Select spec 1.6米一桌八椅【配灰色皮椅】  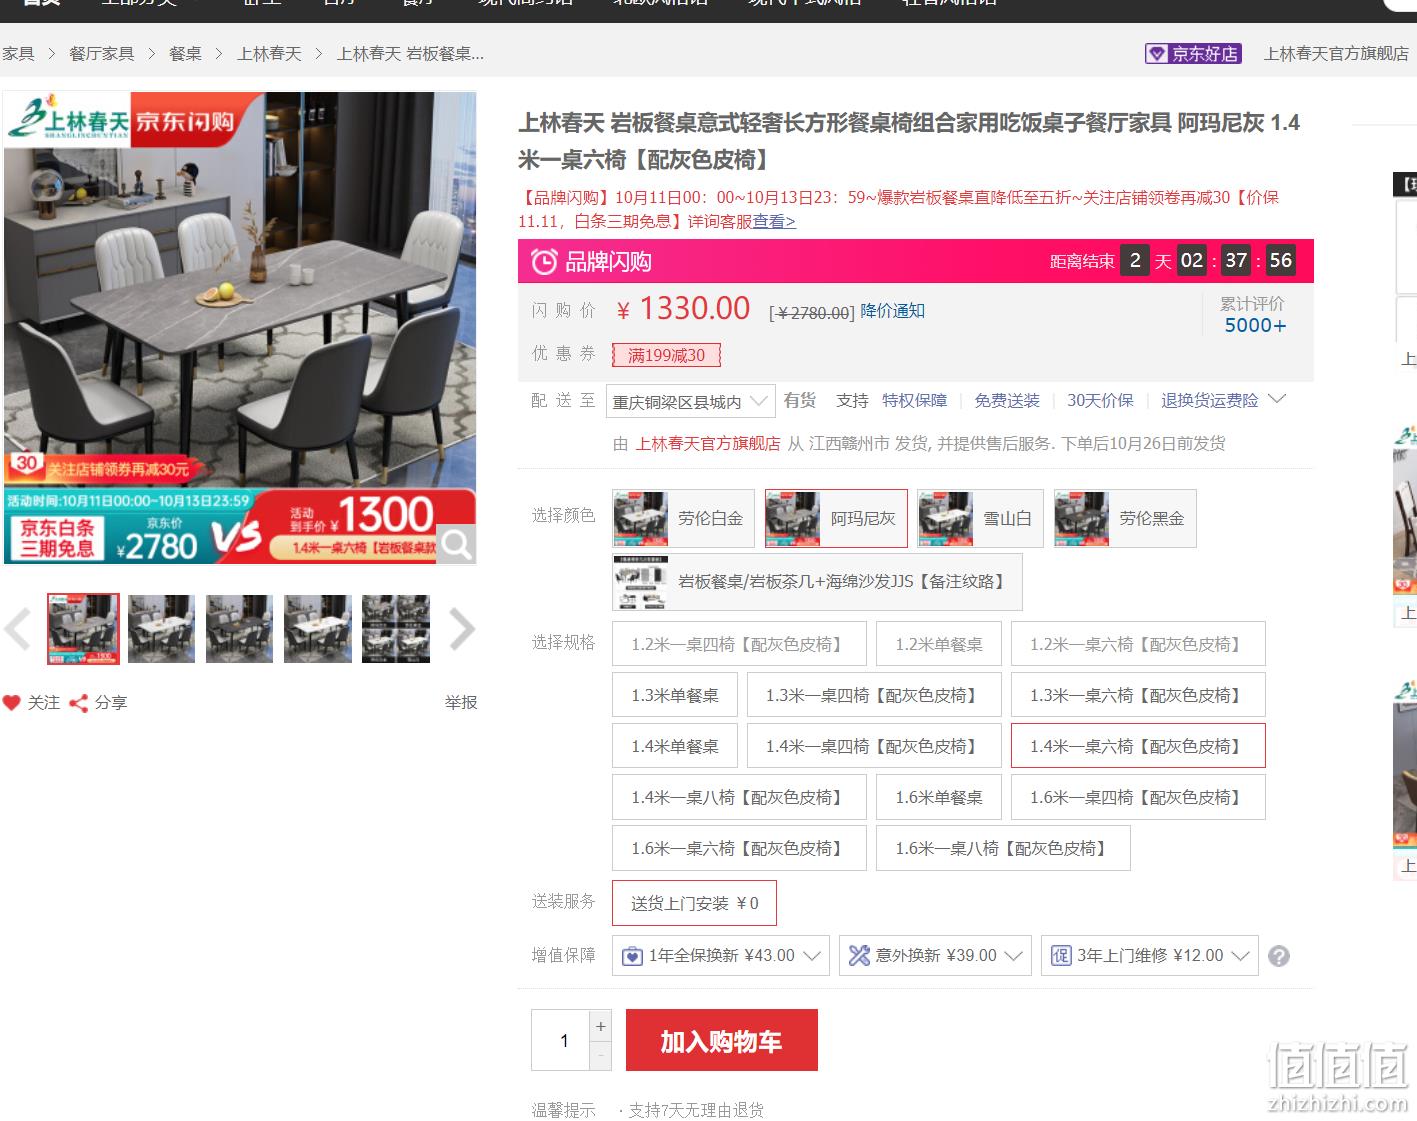pyautogui.click(x=1003, y=848)
